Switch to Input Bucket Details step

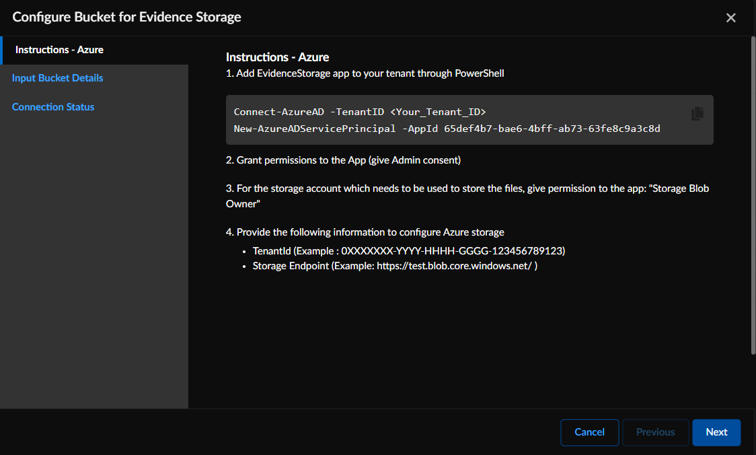pos(57,78)
